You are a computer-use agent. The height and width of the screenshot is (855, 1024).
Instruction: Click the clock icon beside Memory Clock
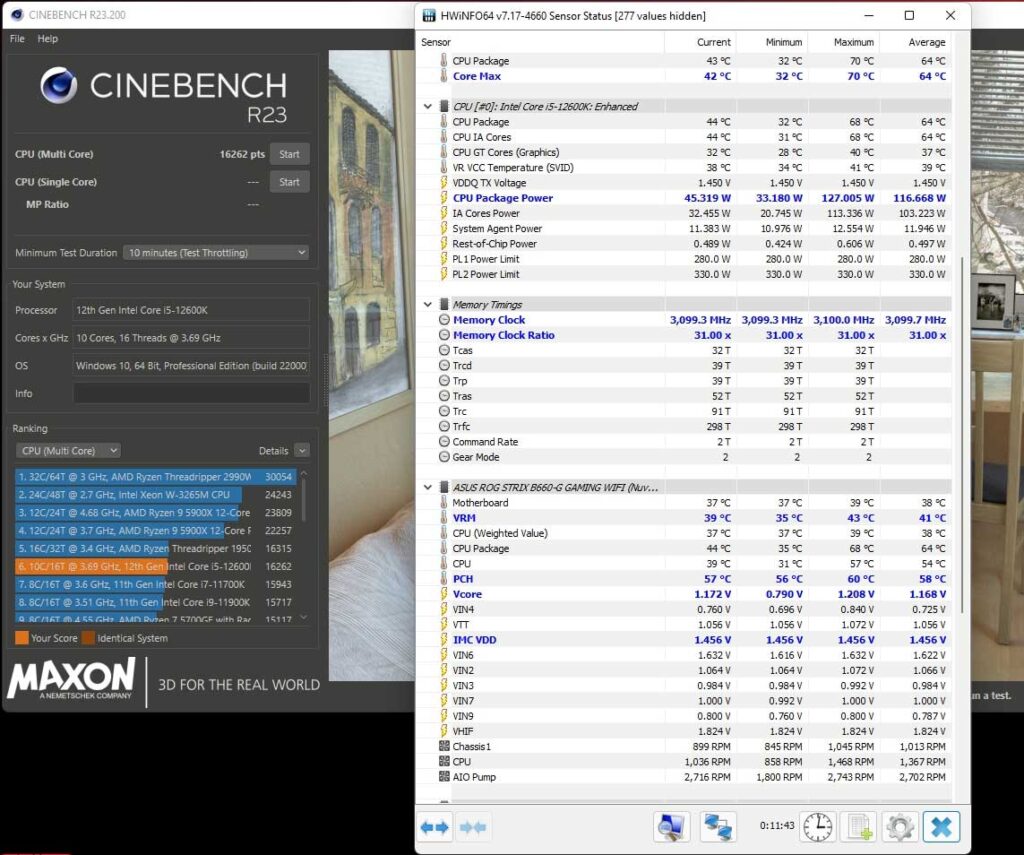[444, 320]
